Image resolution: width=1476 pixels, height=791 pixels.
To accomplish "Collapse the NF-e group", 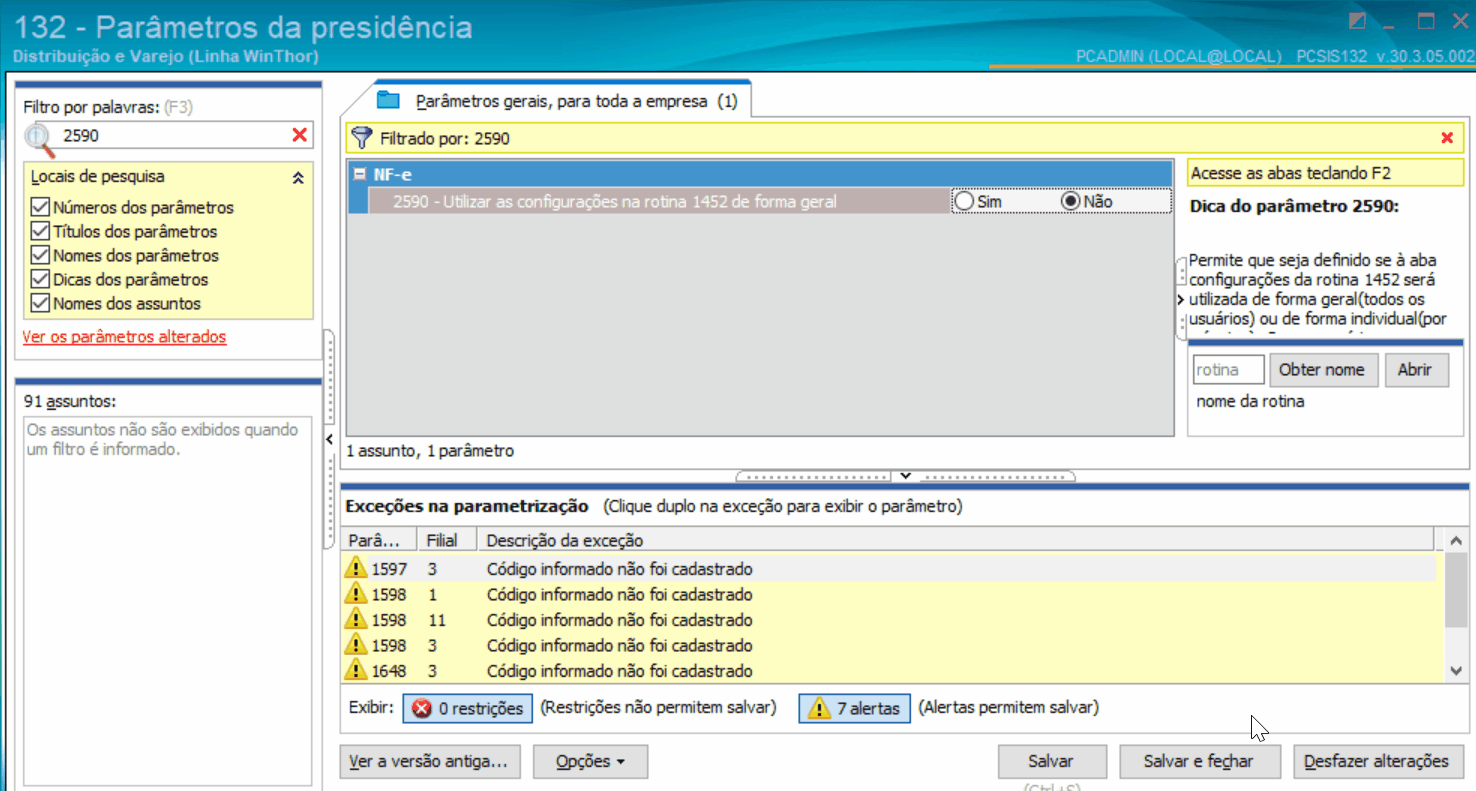I will [x=360, y=174].
